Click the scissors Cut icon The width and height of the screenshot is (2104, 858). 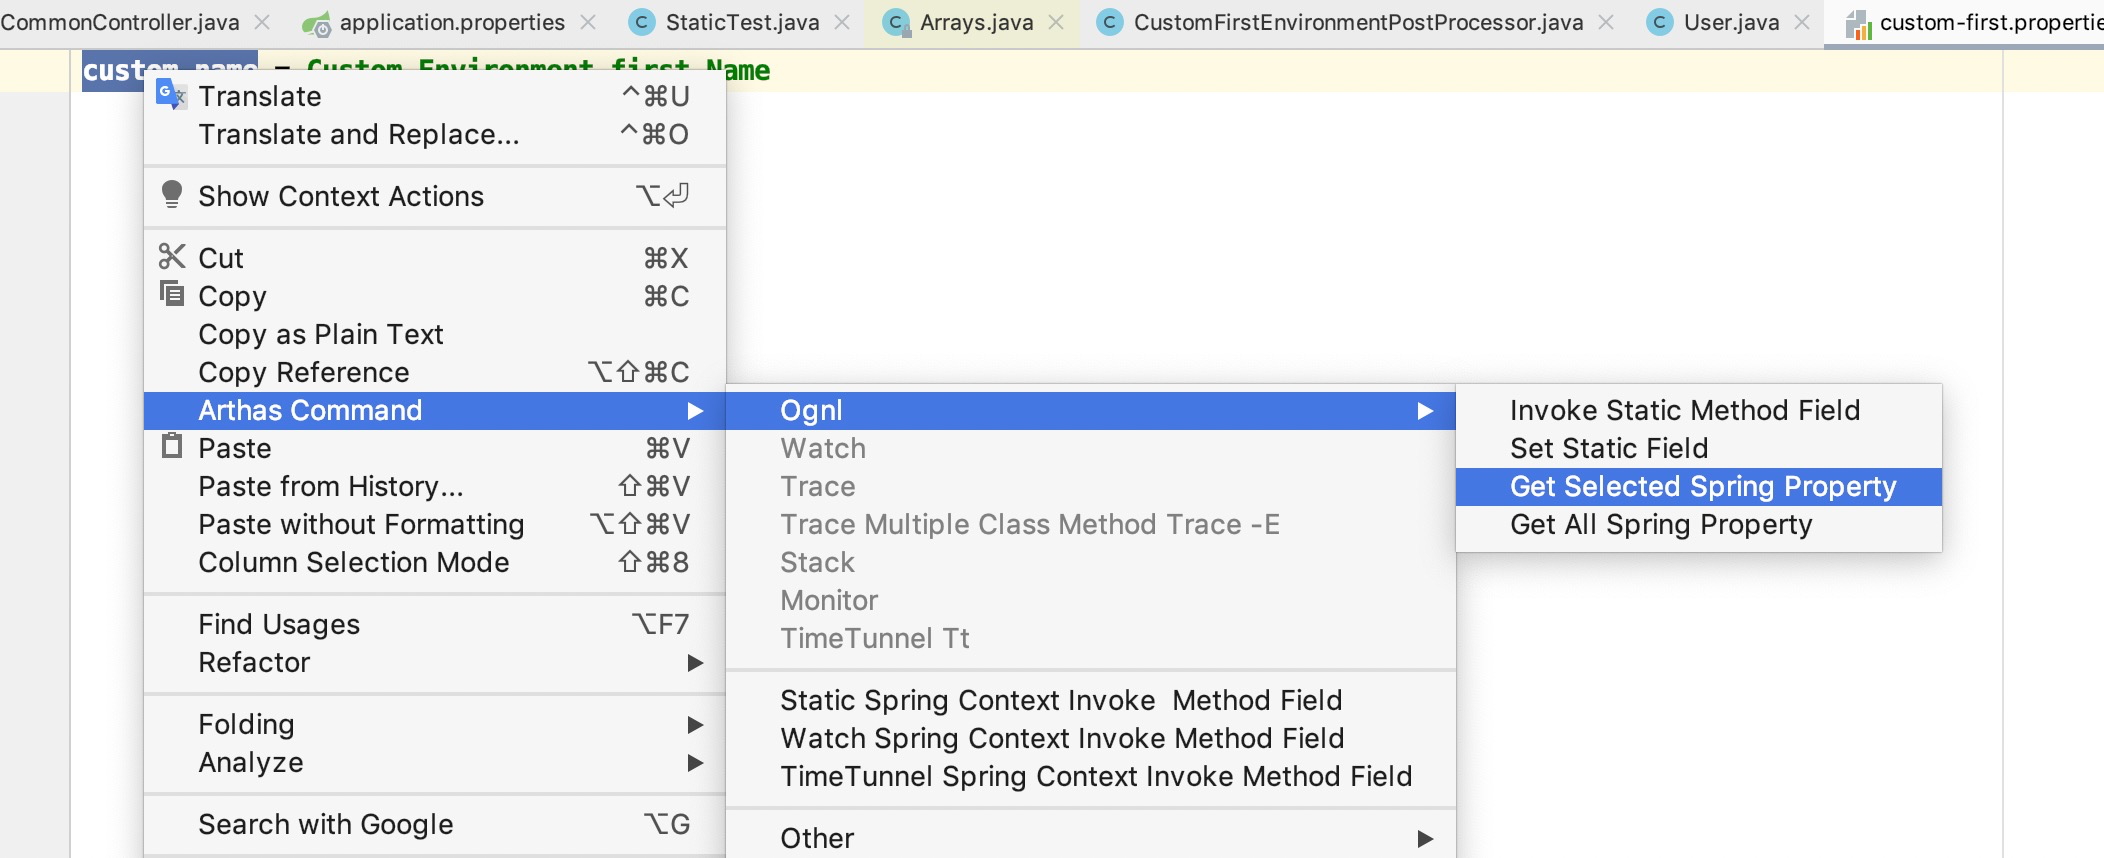coord(172,257)
